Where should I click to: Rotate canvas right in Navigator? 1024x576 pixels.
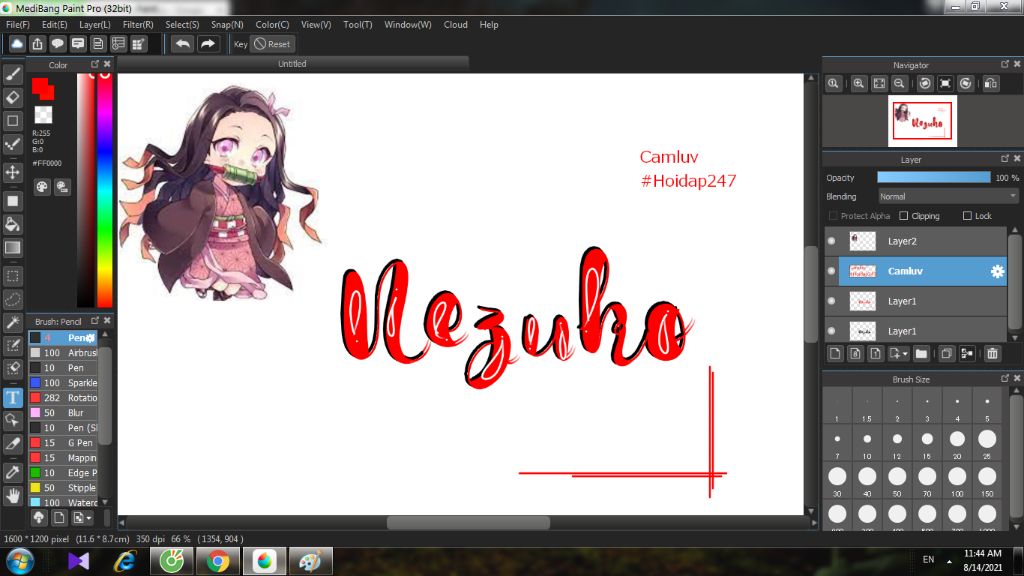tap(965, 84)
